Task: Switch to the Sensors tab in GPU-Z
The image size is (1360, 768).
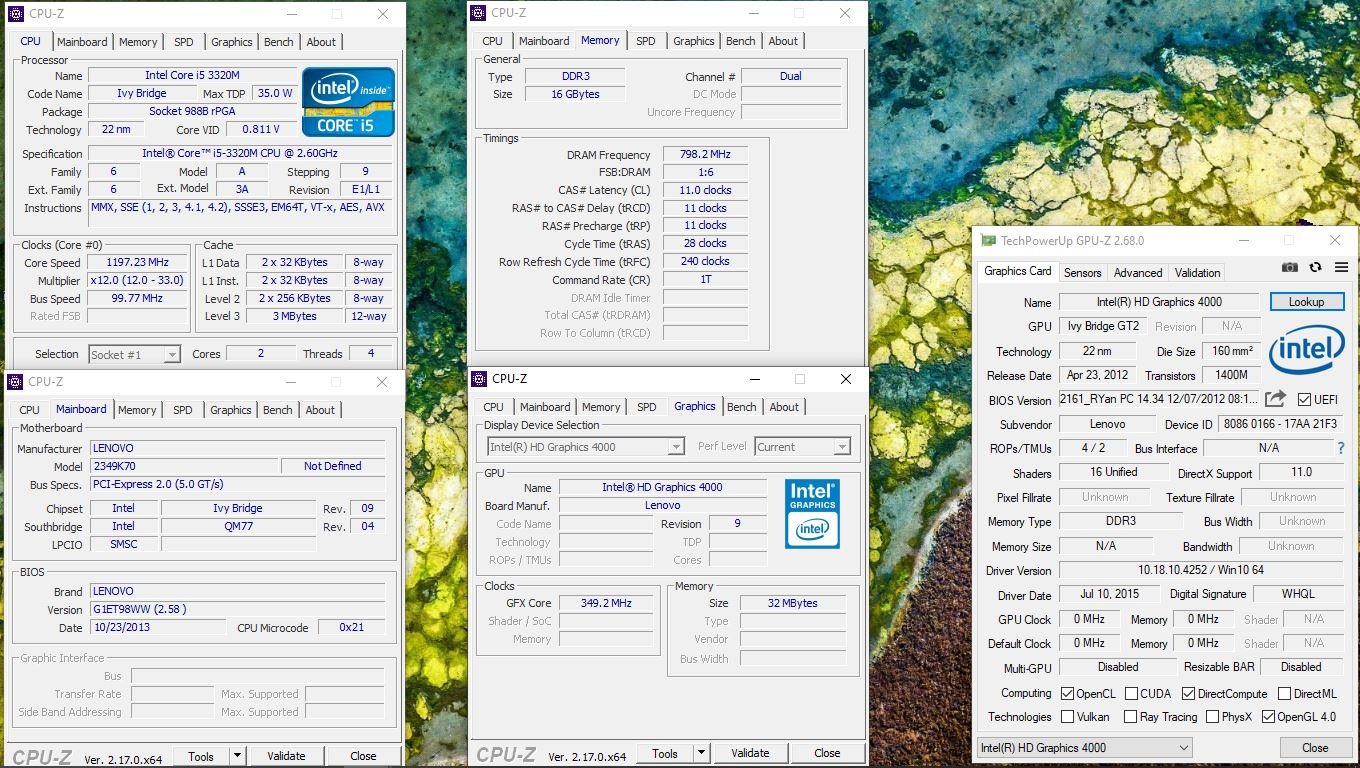Action: pyautogui.click(x=1082, y=272)
